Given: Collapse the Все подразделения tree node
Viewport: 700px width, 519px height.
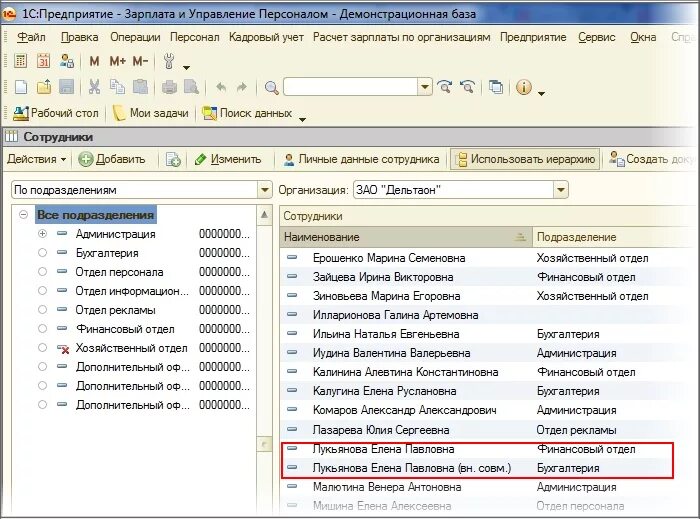Looking at the screenshot, I should click(24, 215).
